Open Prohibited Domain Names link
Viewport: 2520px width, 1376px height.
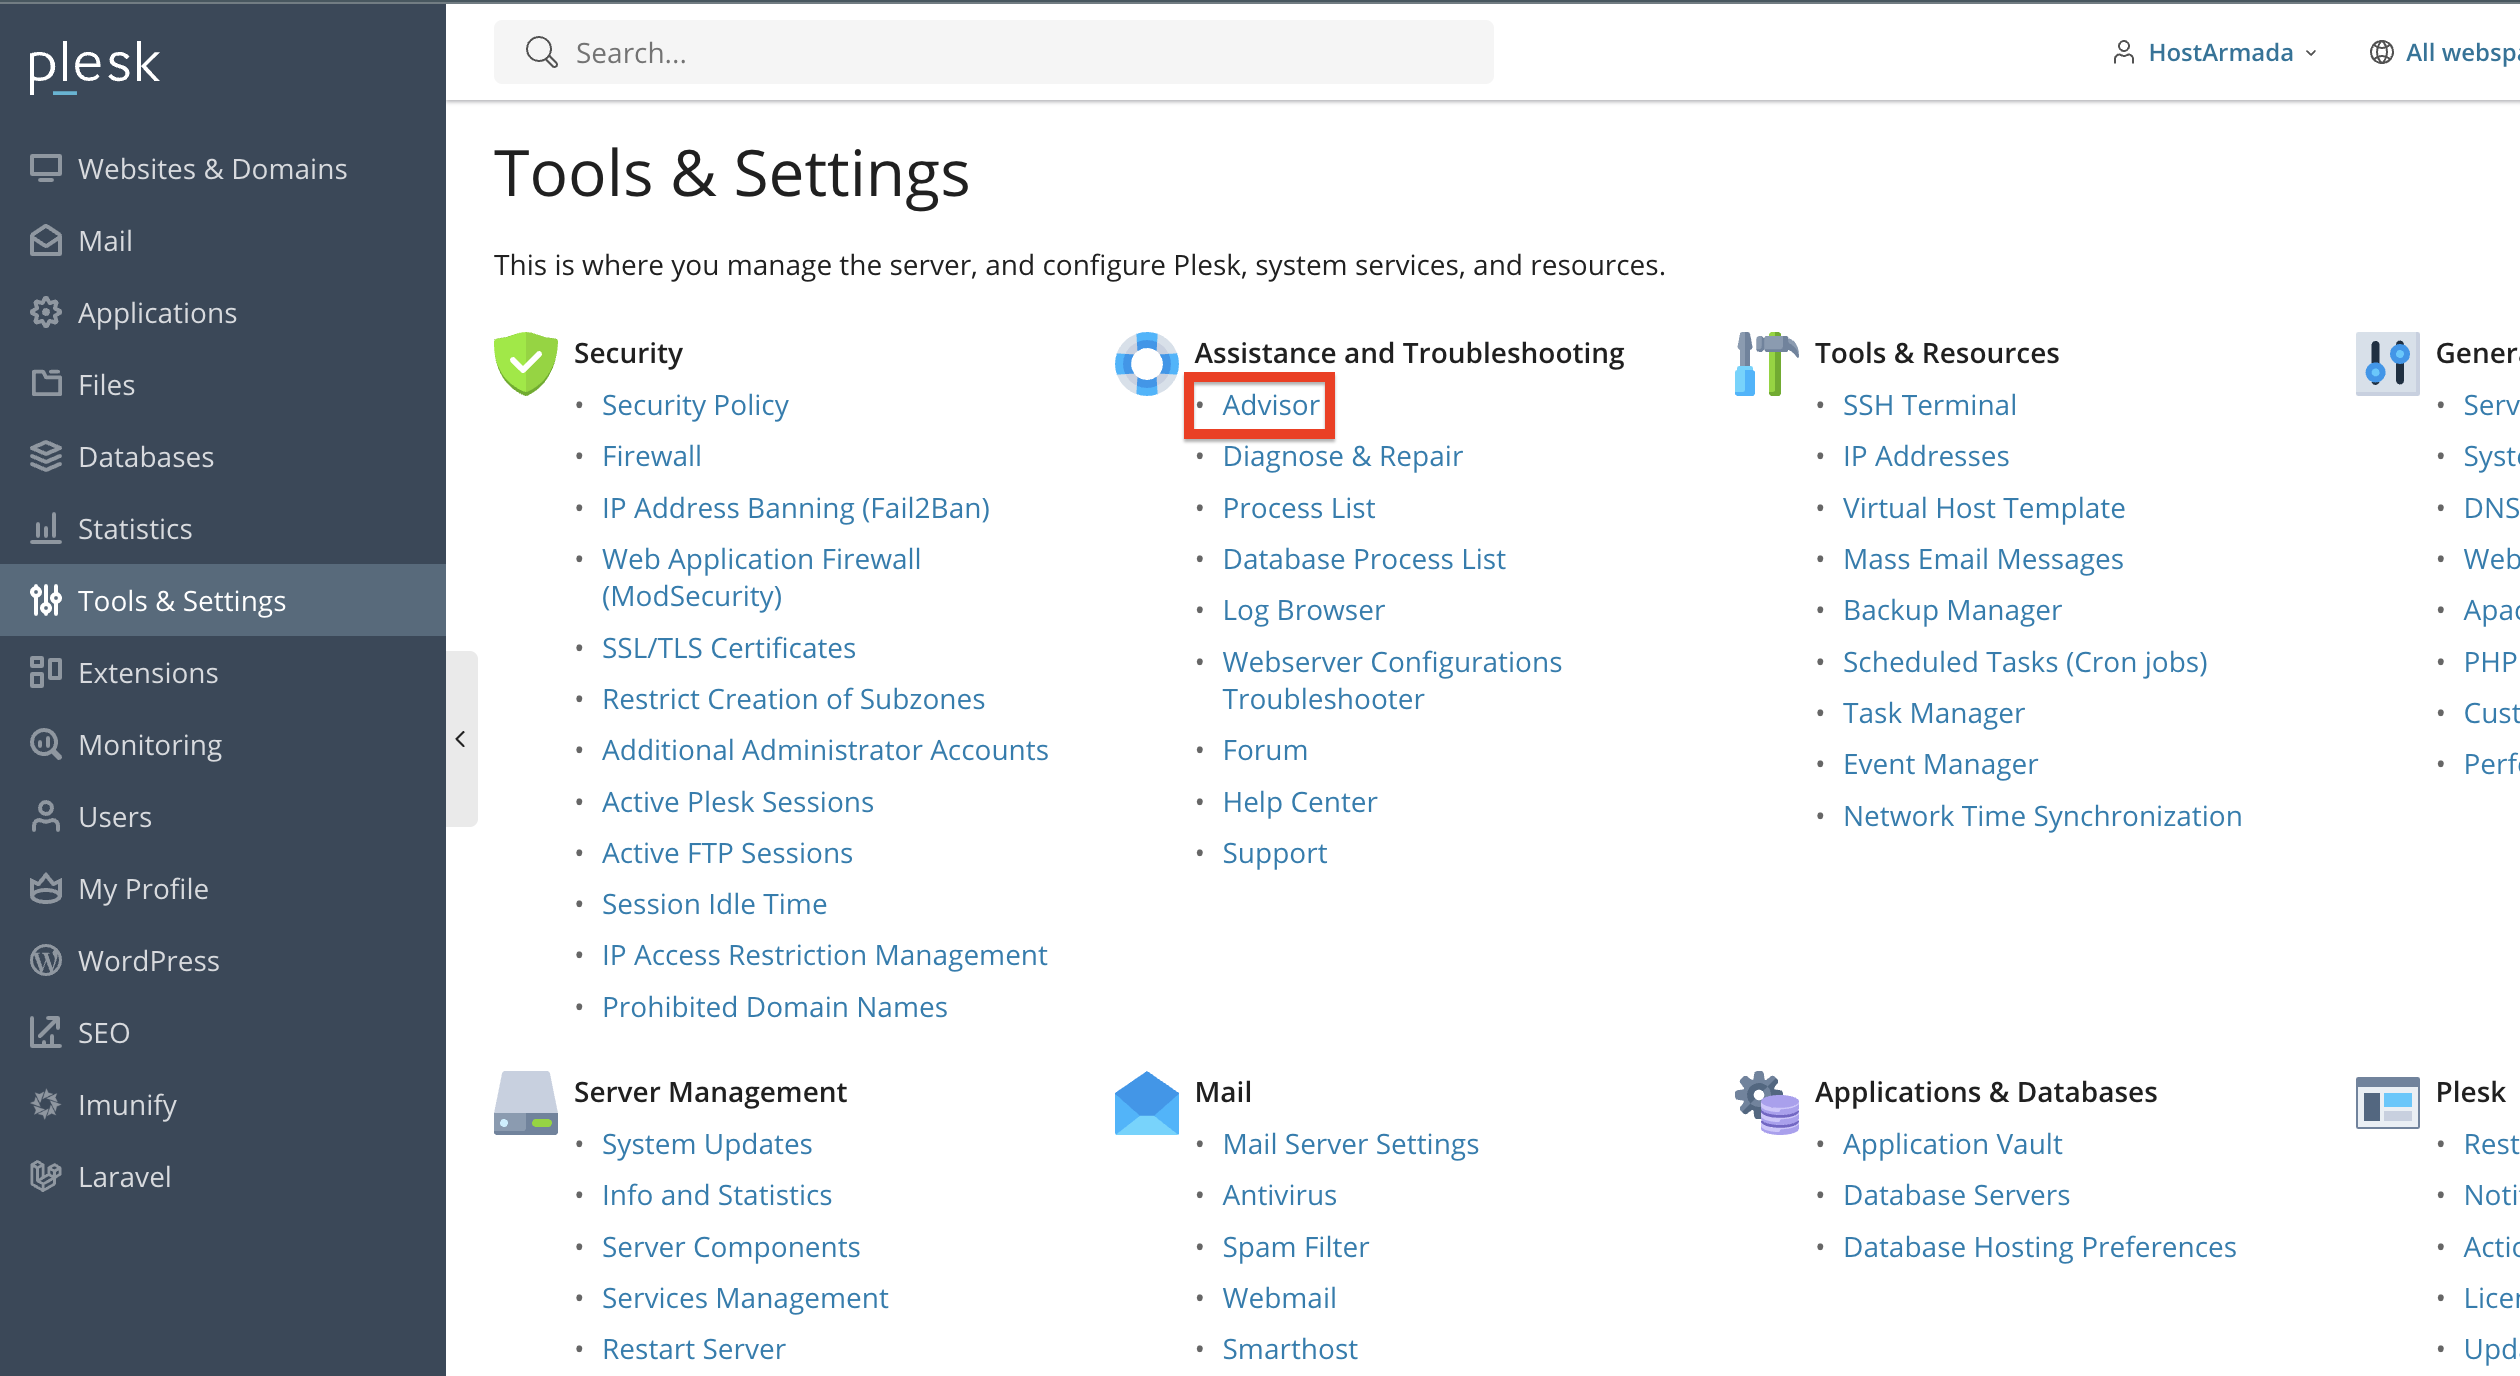(x=775, y=1007)
